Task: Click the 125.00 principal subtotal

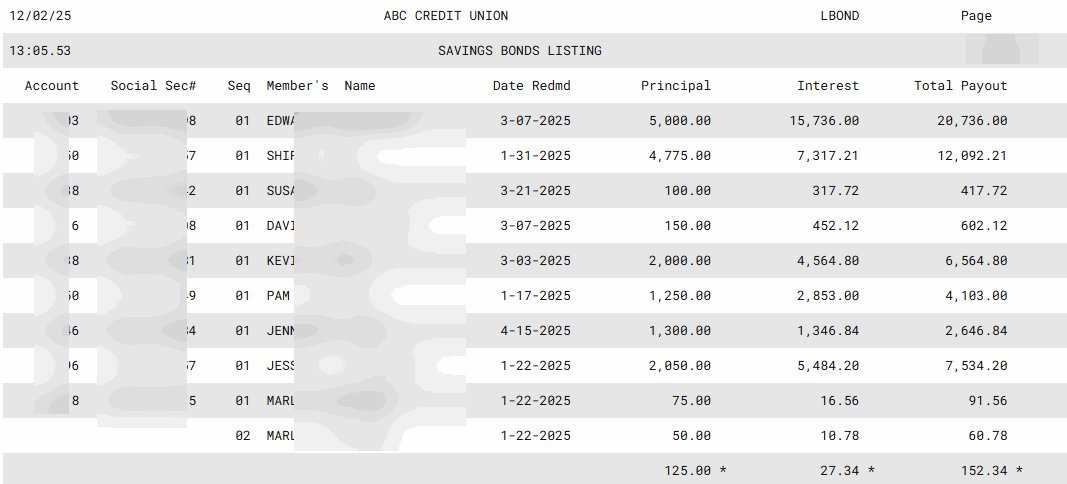Action: click(688, 471)
